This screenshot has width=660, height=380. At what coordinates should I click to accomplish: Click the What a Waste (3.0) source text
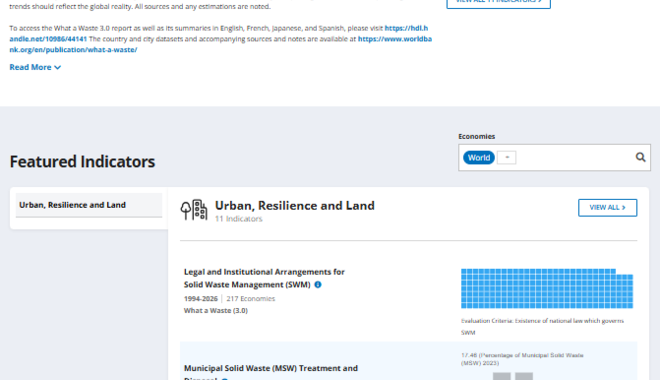tap(216, 311)
